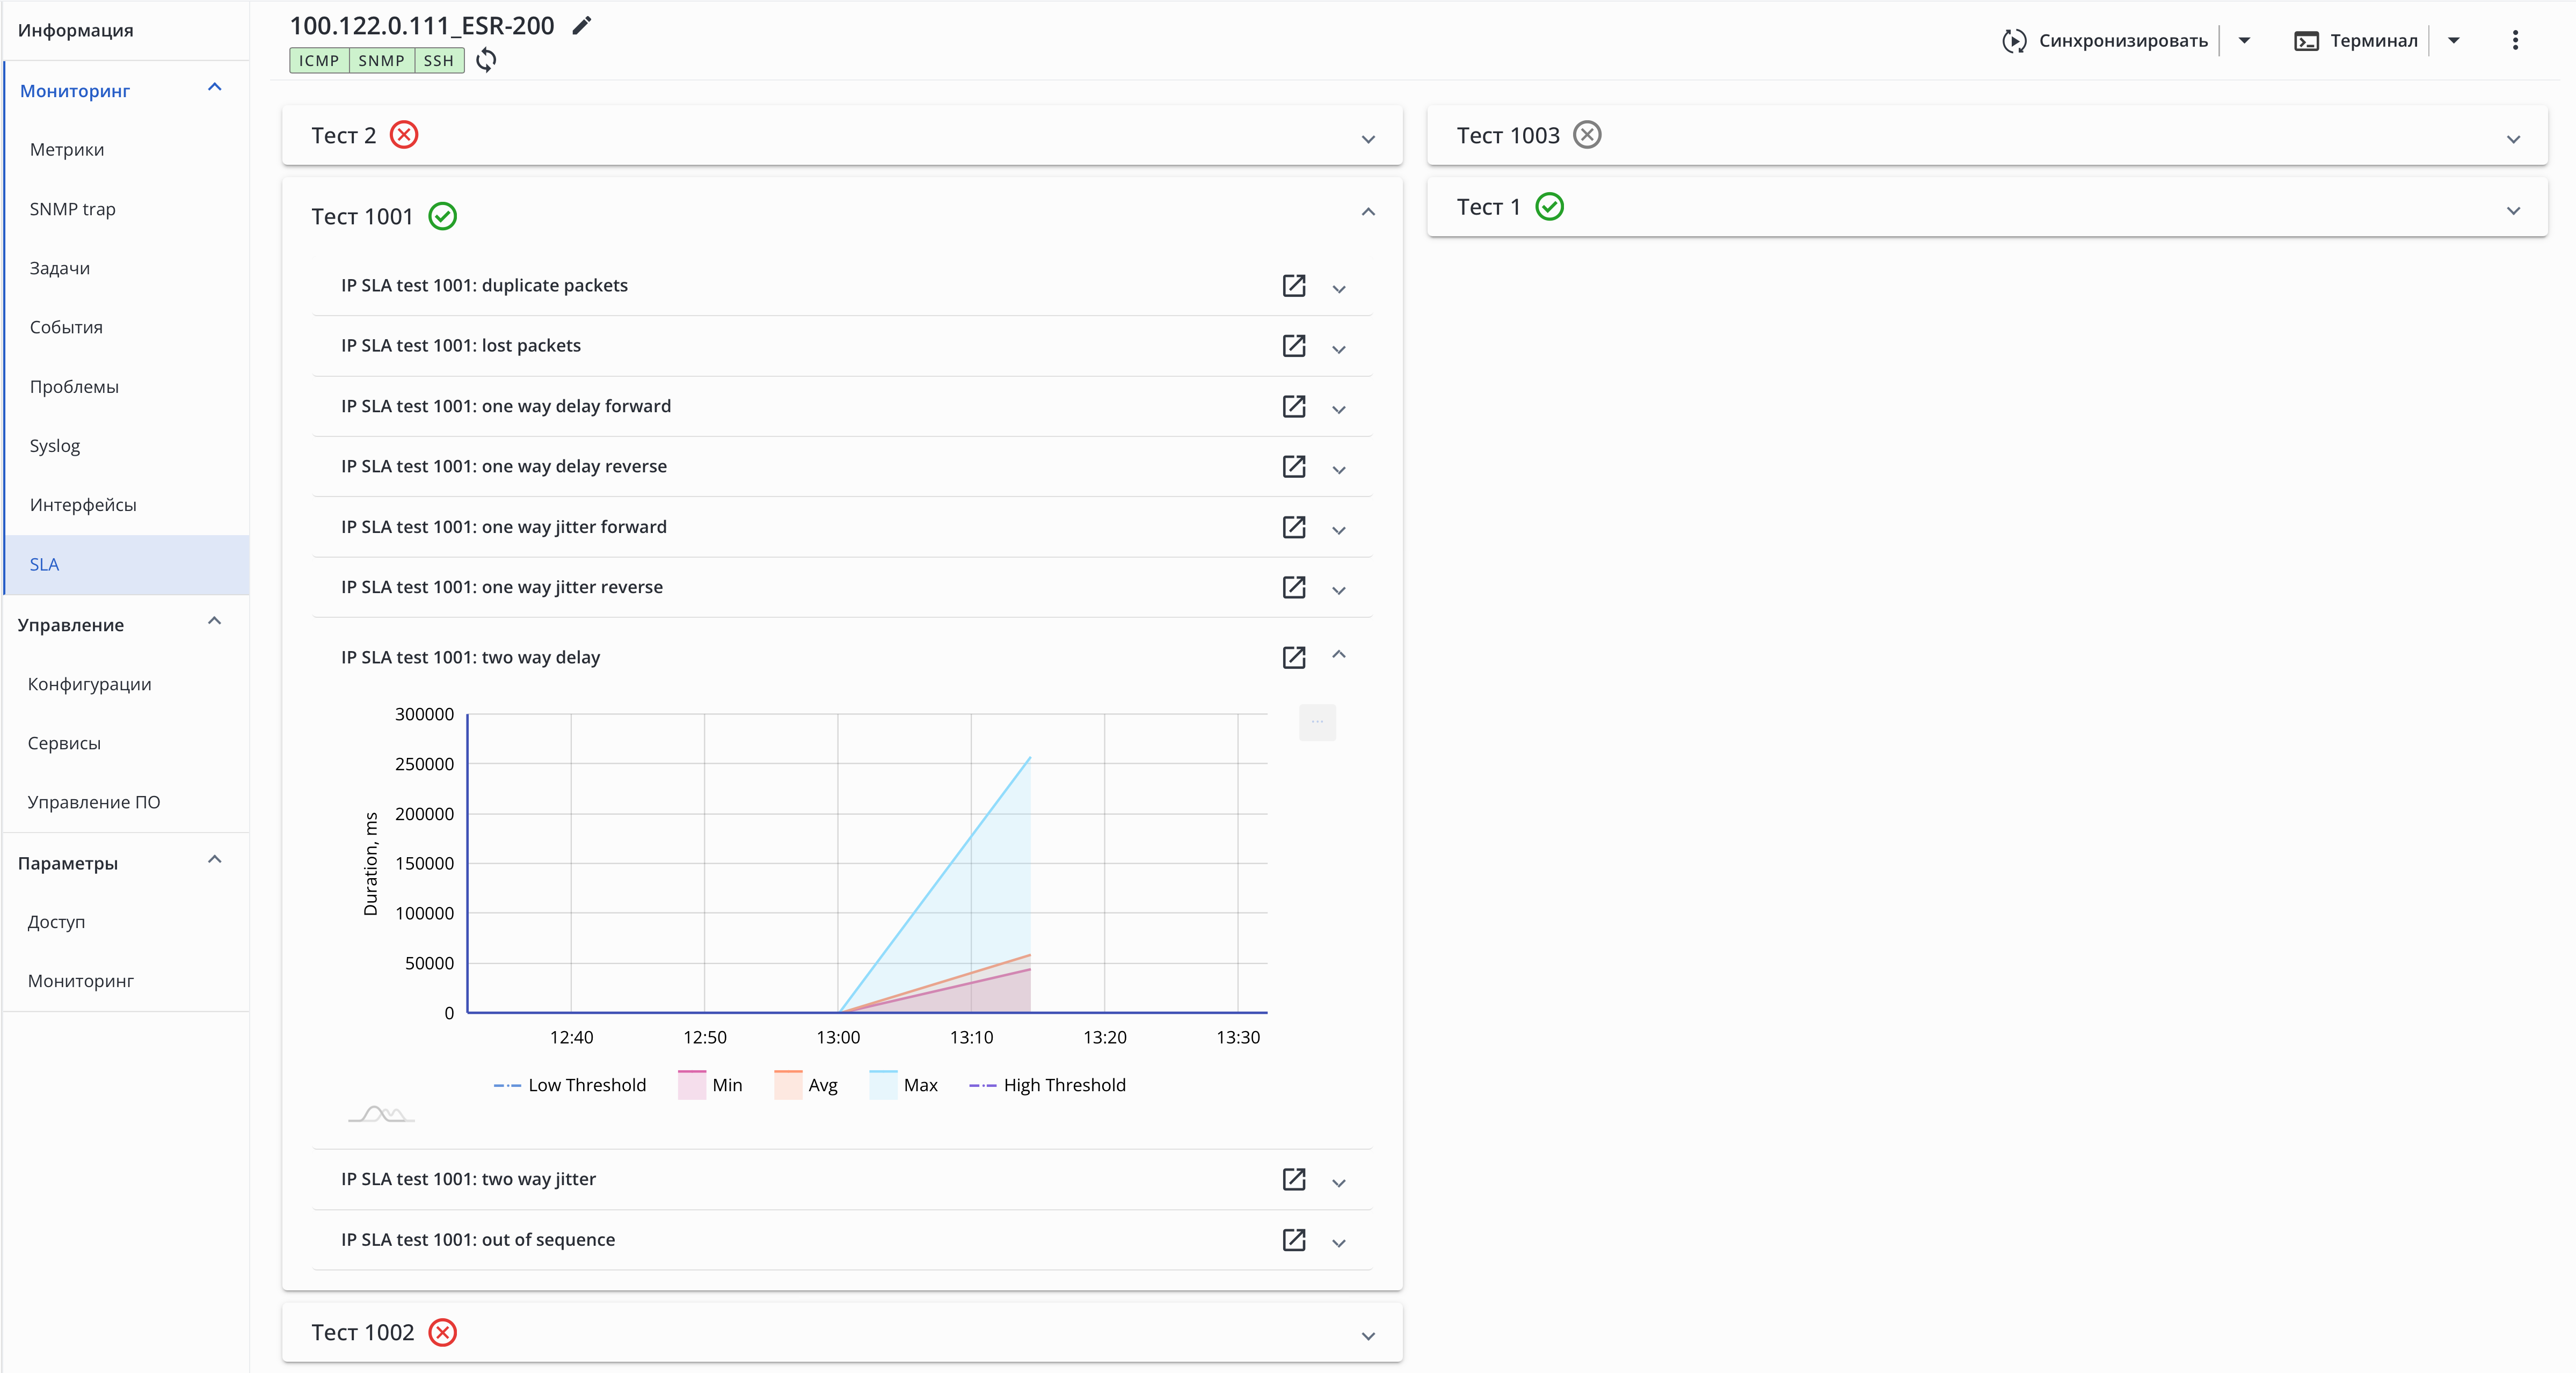2576x1373 pixels.
Task: Open 'lost packets' graph via external link icon
Action: pos(1293,346)
